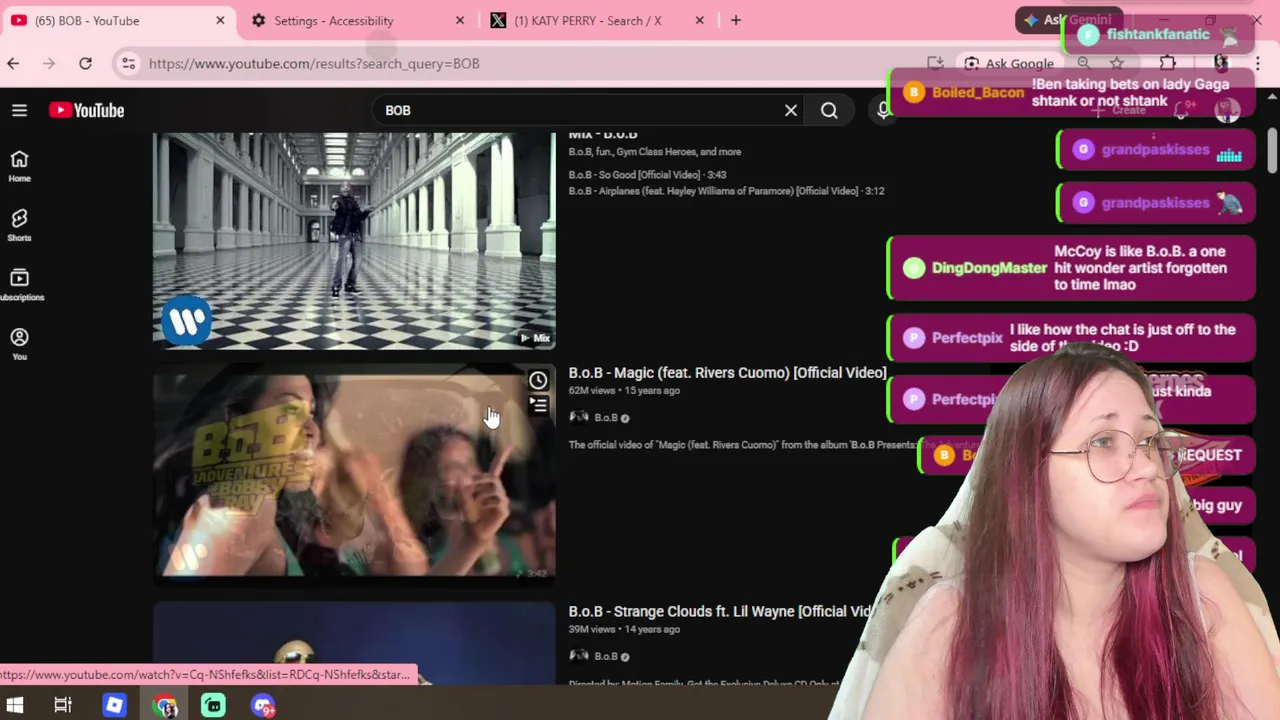Bookmark this page with the star icon
Image resolution: width=1280 pixels, height=720 pixels.
1117,63
